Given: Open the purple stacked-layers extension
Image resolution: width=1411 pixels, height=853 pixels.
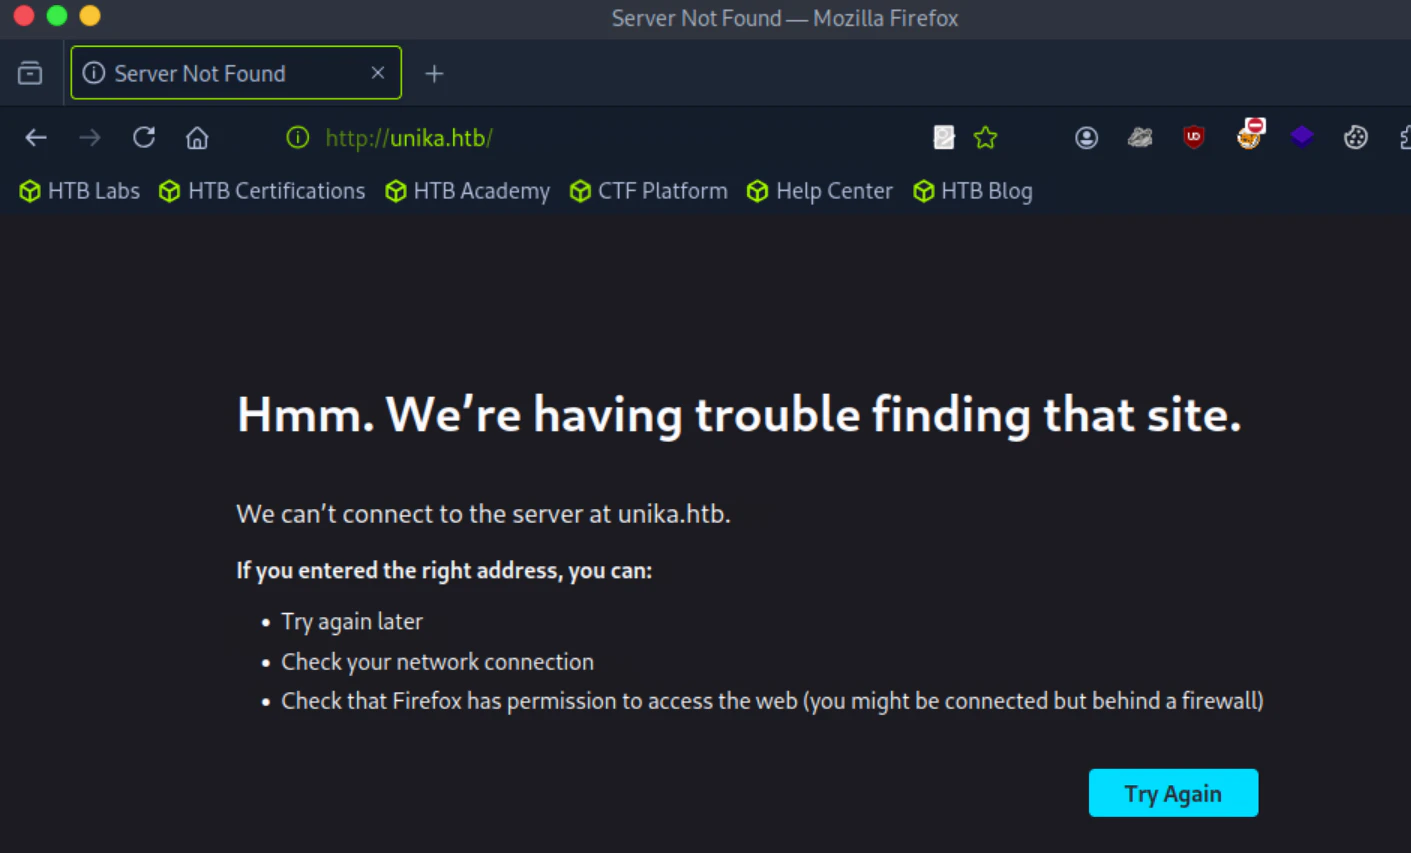Looking at the screenshot, I should point(1302,136).
